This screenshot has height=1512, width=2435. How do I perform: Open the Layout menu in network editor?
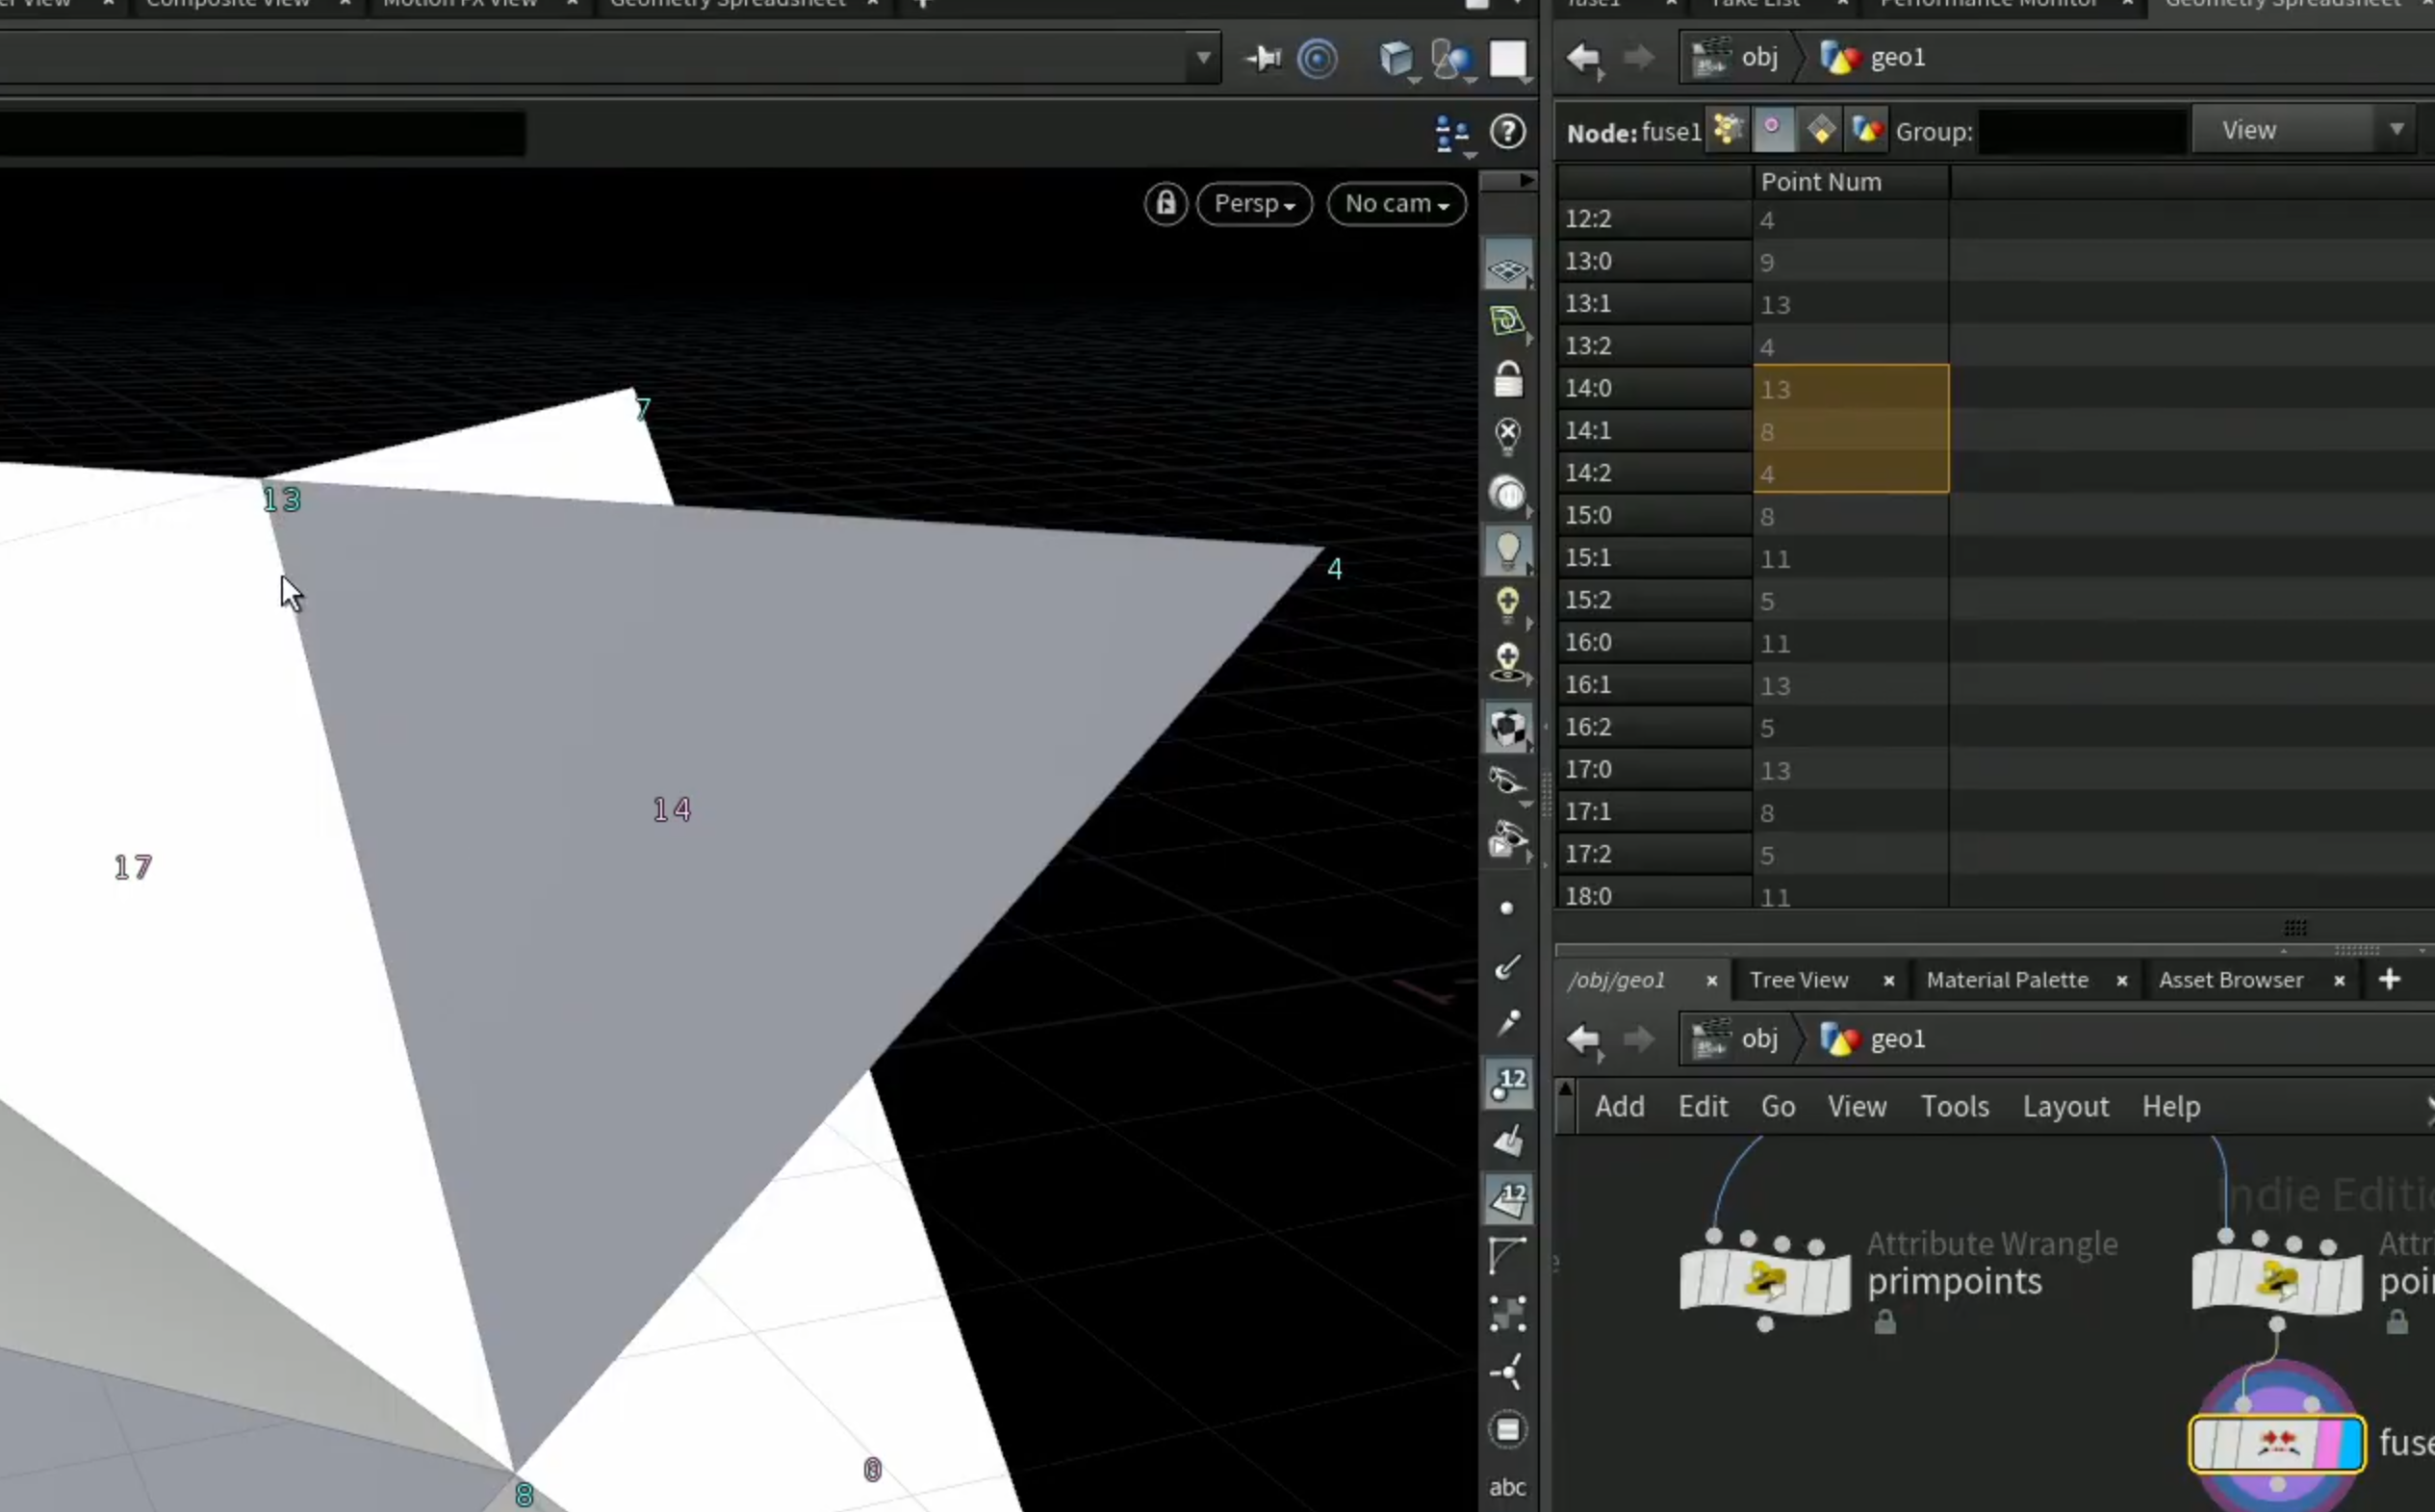[x=2066, y=1106]
